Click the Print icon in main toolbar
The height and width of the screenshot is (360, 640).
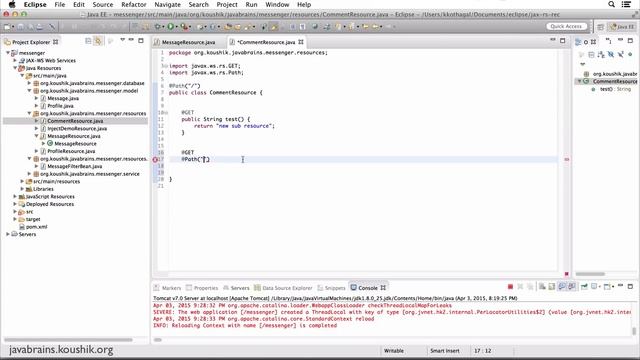coord(40,27)
